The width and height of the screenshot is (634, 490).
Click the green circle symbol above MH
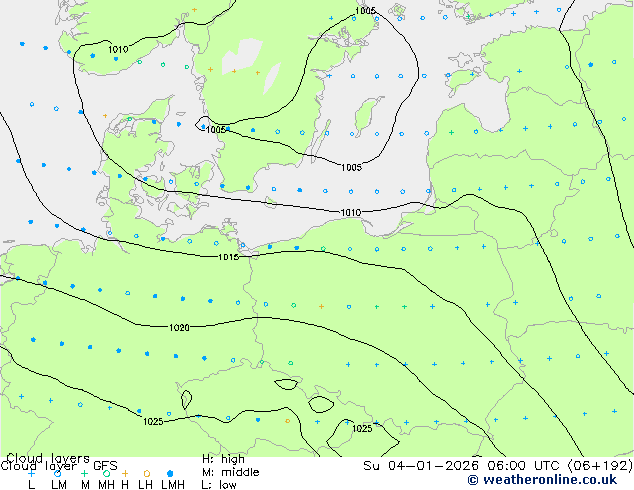106,473
